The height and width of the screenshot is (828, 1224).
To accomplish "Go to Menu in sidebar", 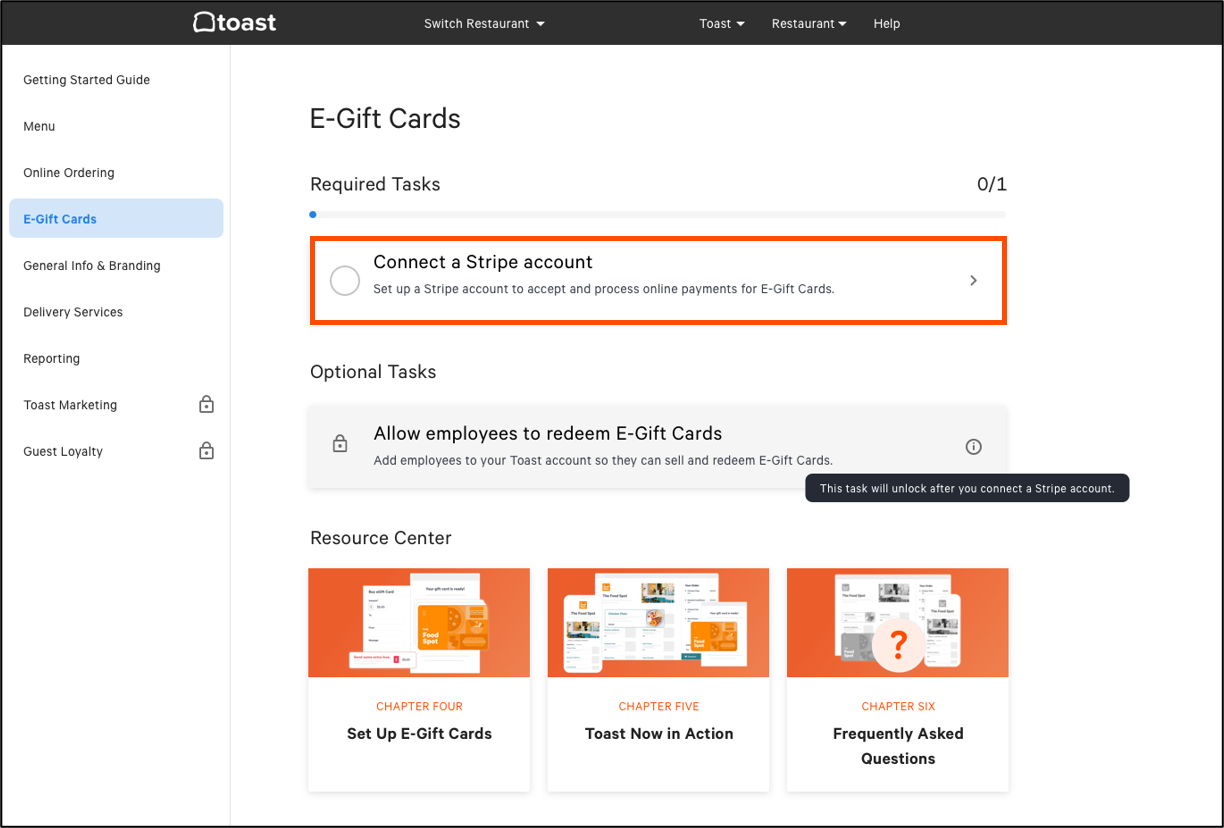I will 39,126.
